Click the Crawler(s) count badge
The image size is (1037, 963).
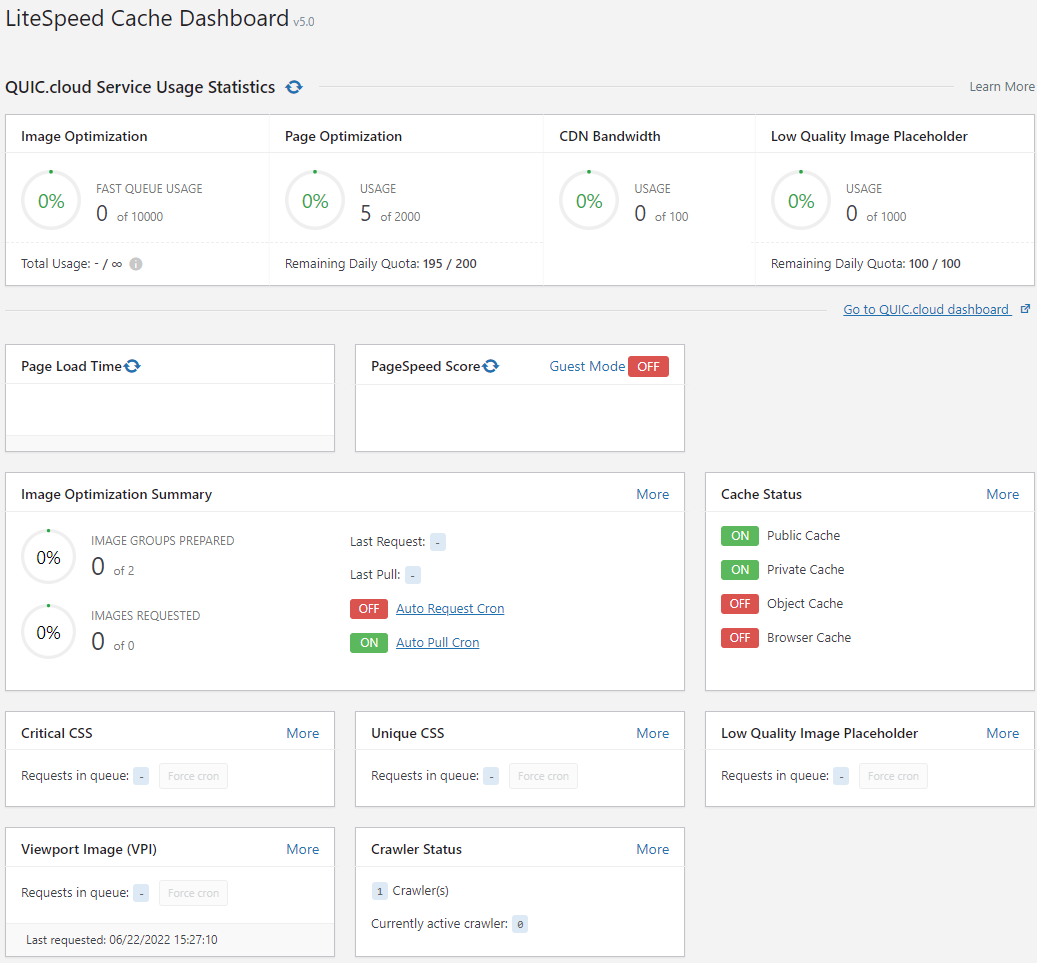pos(380,891)
